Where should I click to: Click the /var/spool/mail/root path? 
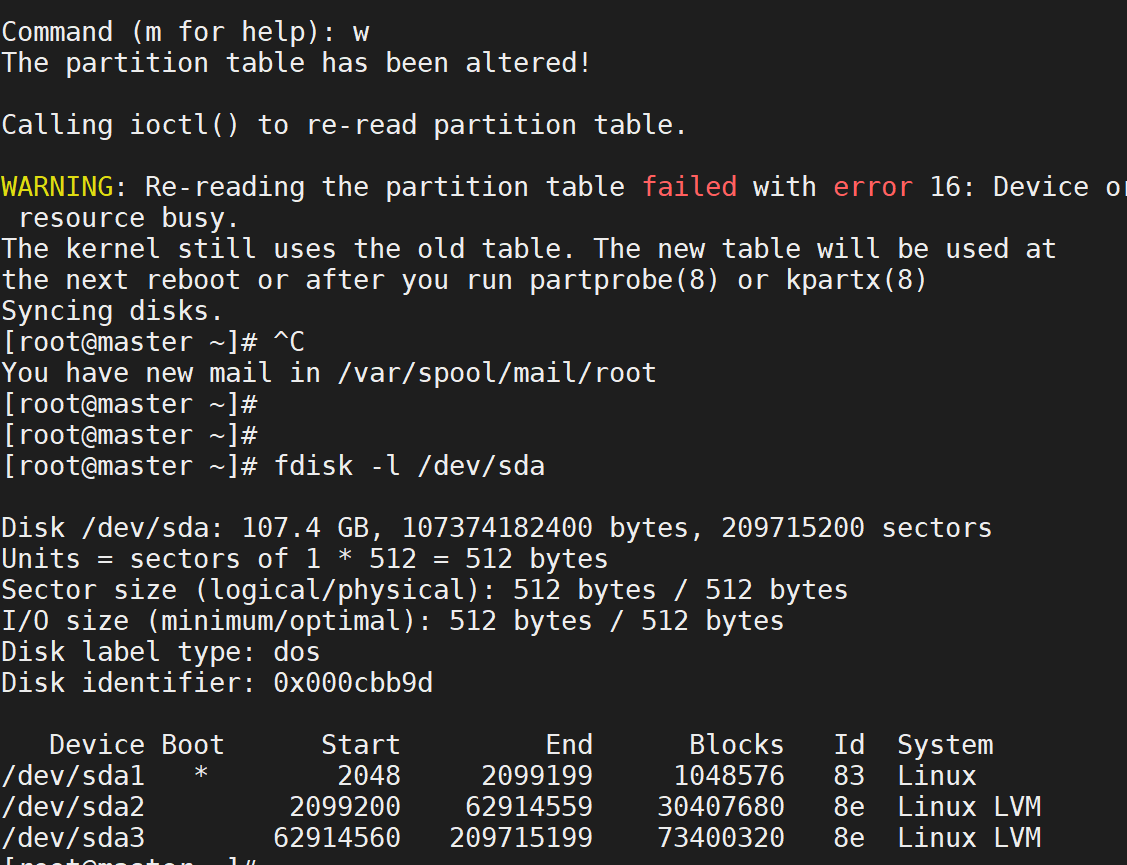point(497,373)
